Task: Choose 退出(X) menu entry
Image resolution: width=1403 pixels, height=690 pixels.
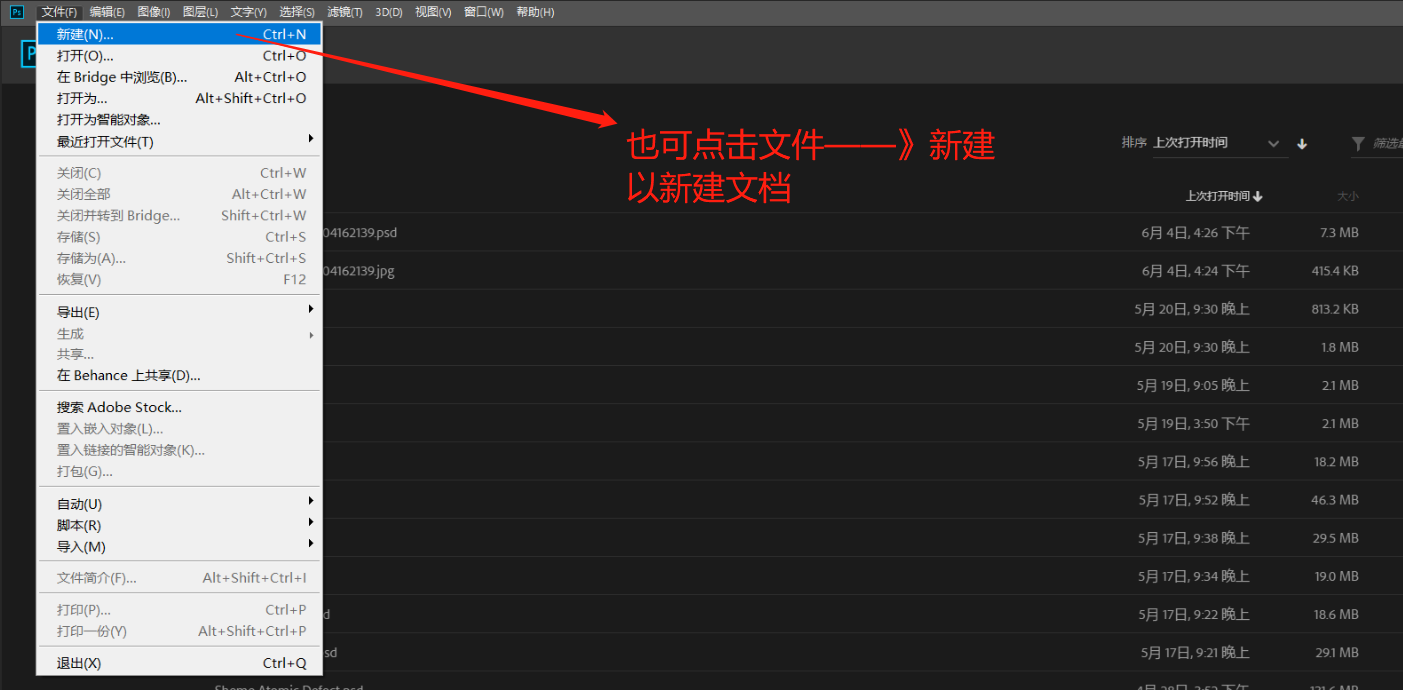Action: [x=179, y=663]
